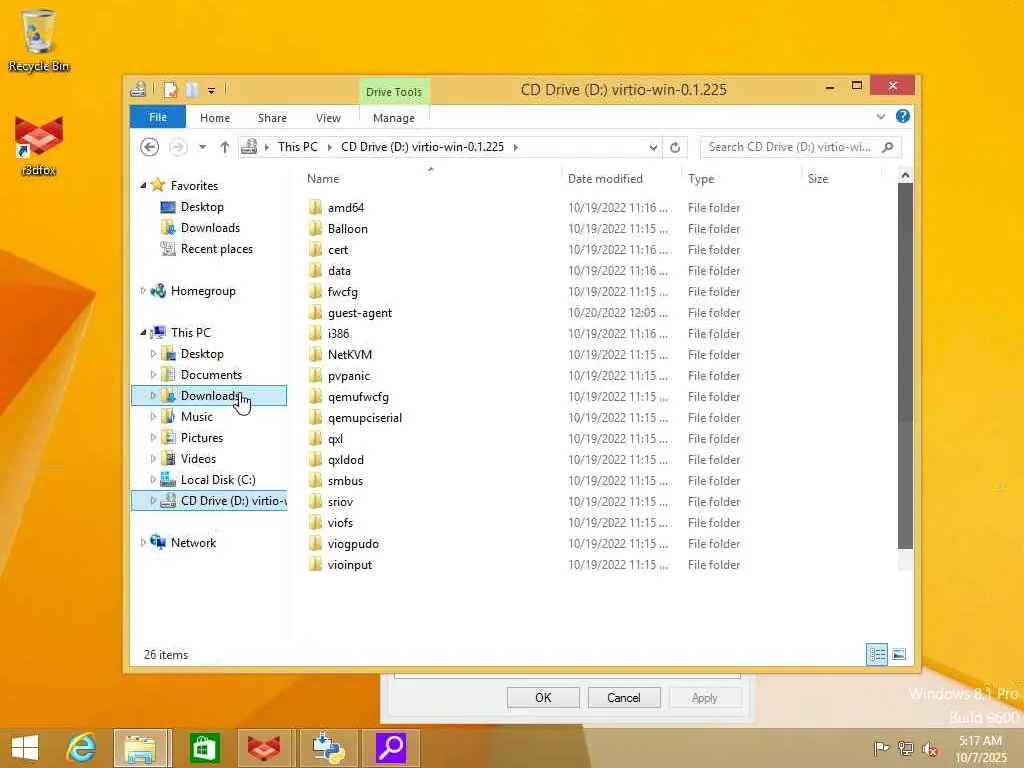The image size is (1024, 768).
Task: Select the NetKVM folder icon
Action: [x=315, y=355]
